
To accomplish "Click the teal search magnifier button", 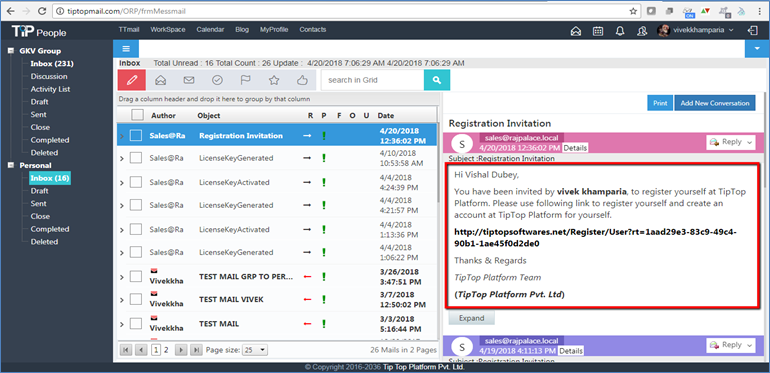I will (437, 80).
